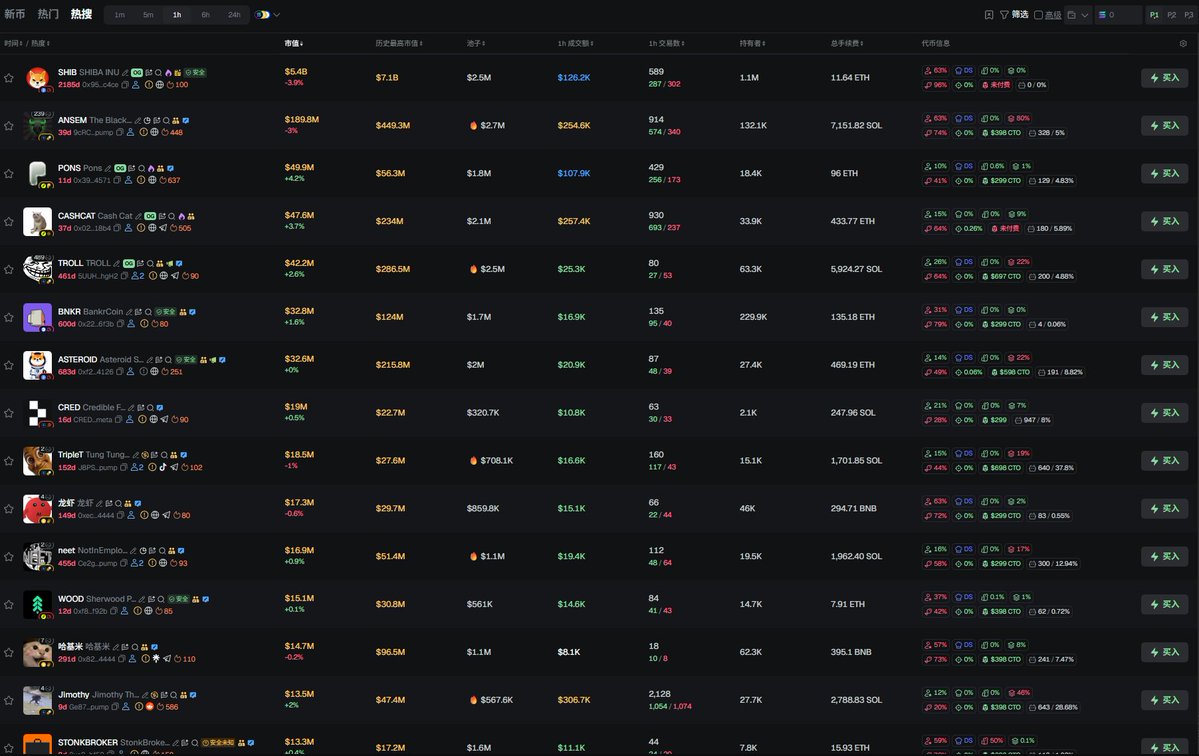The width and height of the screenshot is (1199, 756).
Task: Choose the 1m timeframe
Action: point(120,15)
